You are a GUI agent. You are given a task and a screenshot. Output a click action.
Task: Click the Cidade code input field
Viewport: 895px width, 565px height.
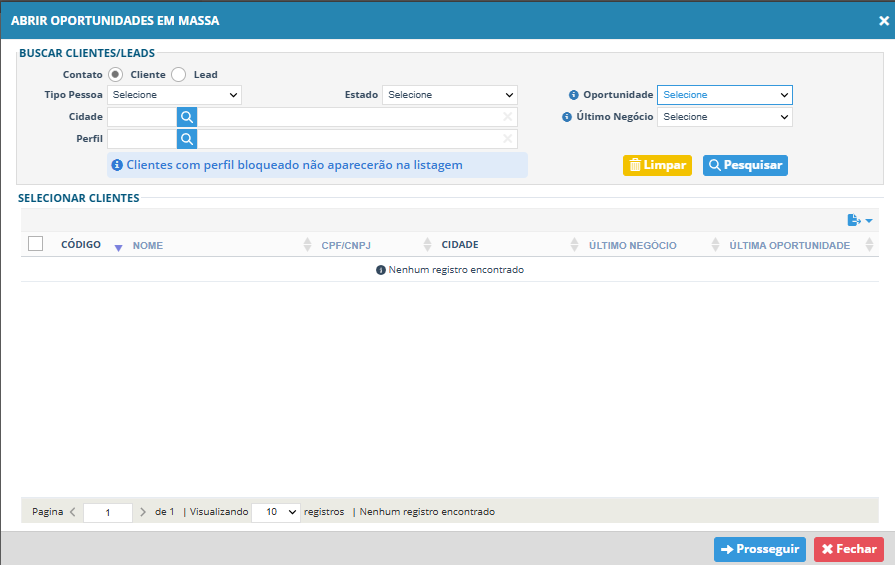click(142, 117)
